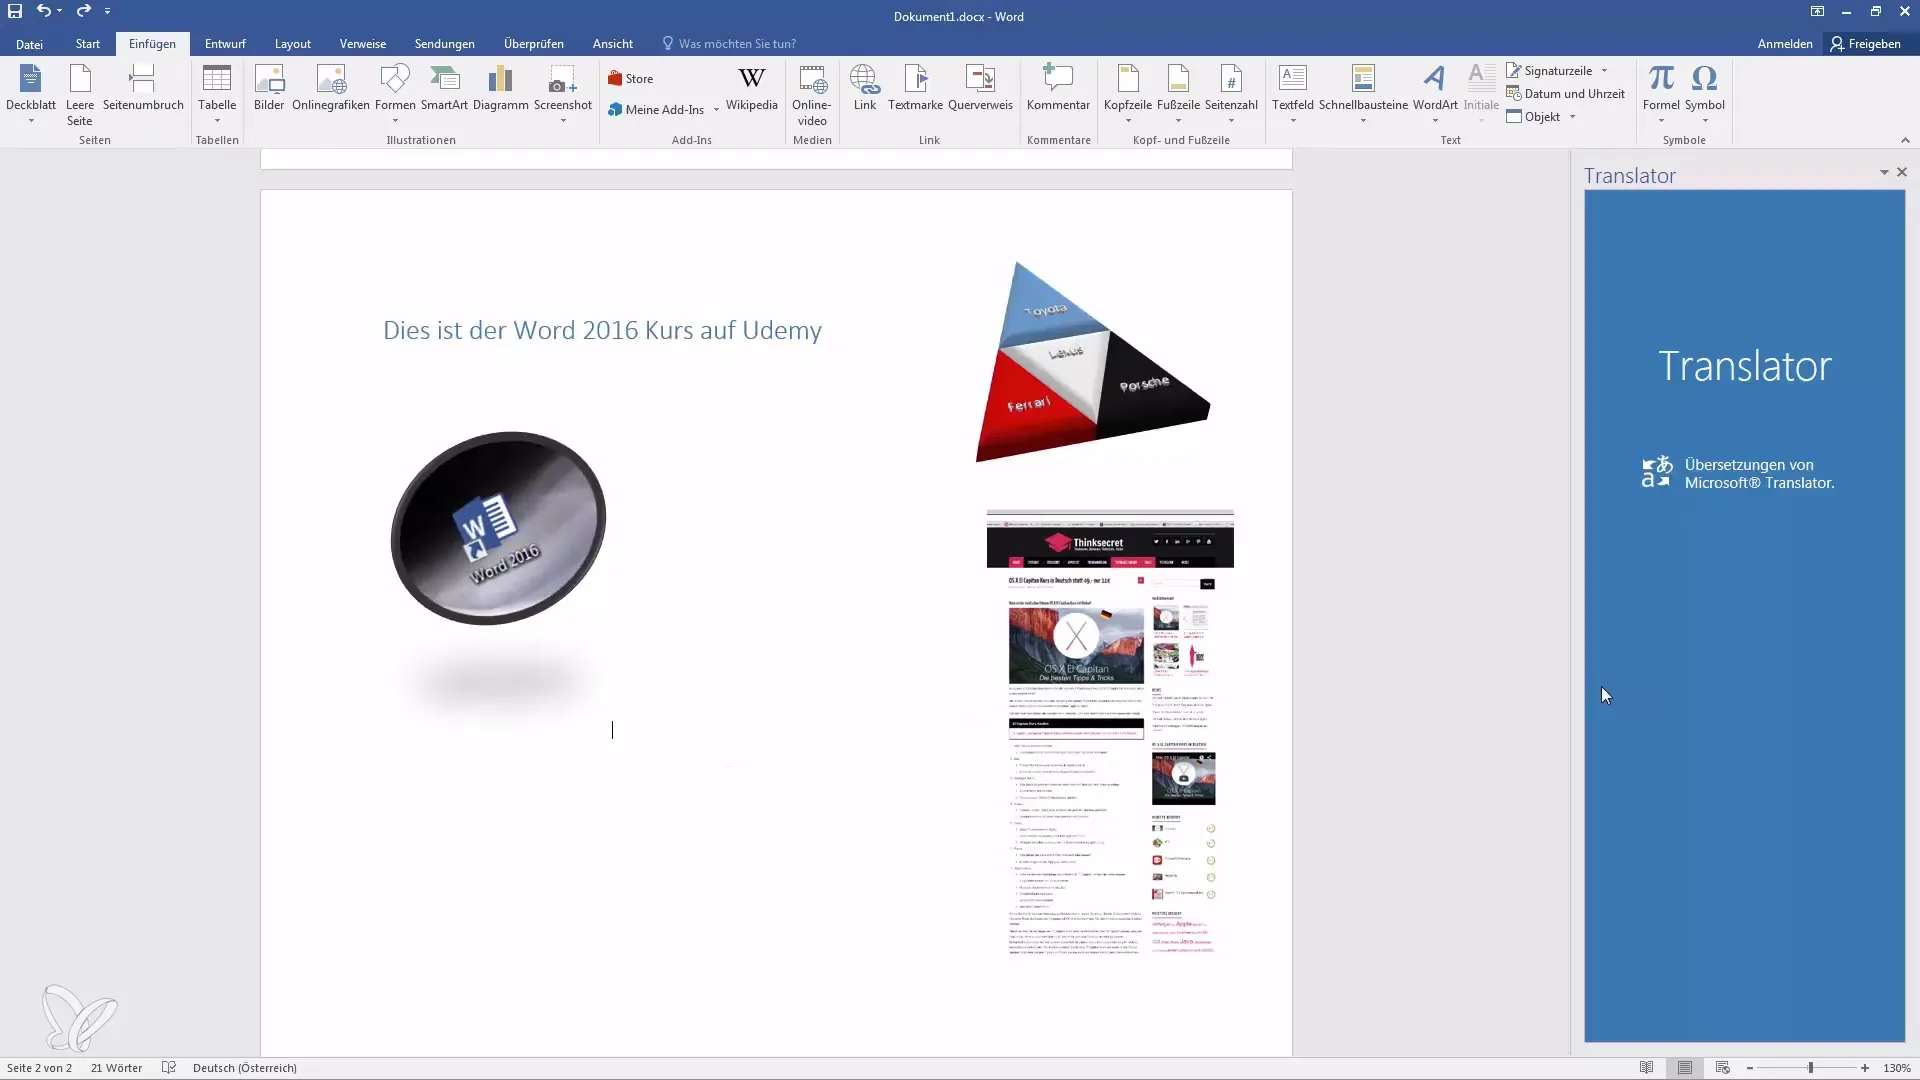1920x1080 pixels.
Task: Insert a SmartArt graphic
Action: 444,88
